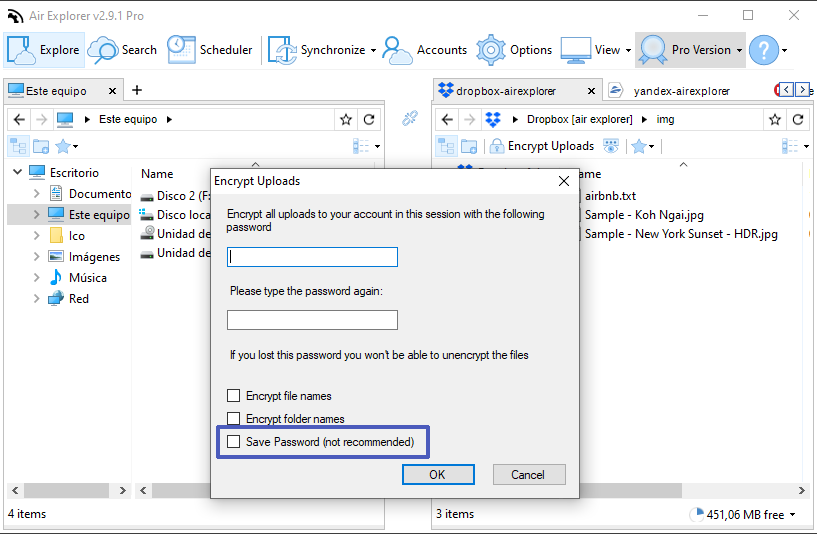
Task: Select the airbnb.txt file
Action: coord(610,196)
